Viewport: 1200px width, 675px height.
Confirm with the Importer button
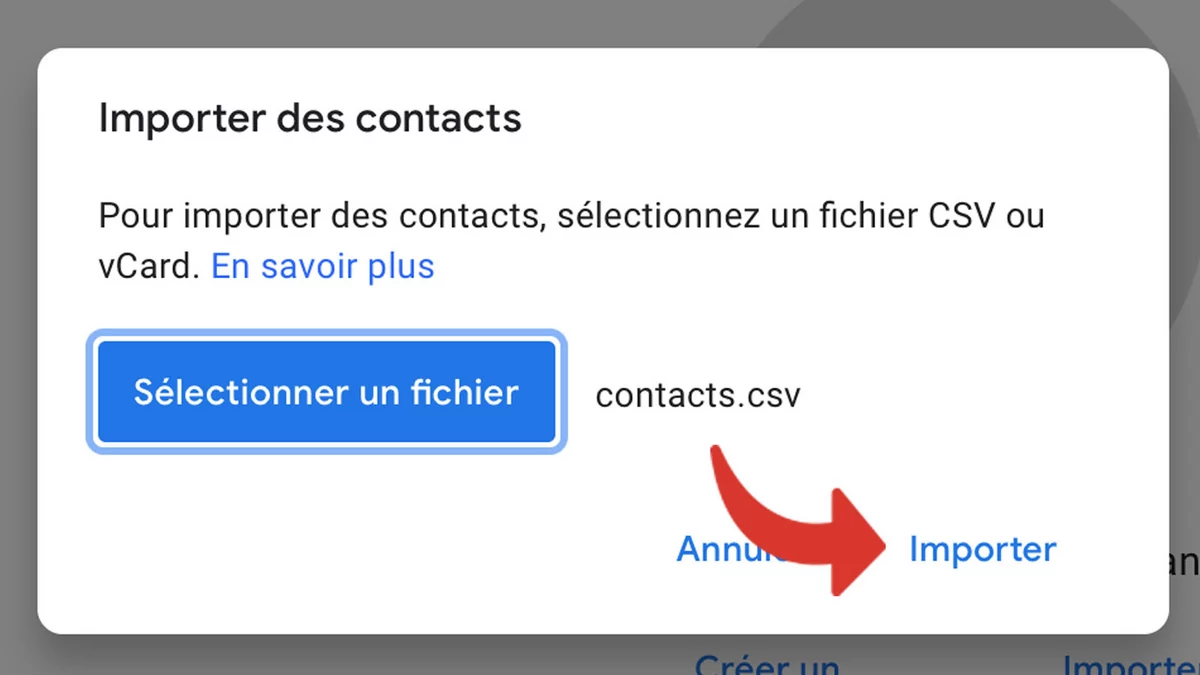982,549
